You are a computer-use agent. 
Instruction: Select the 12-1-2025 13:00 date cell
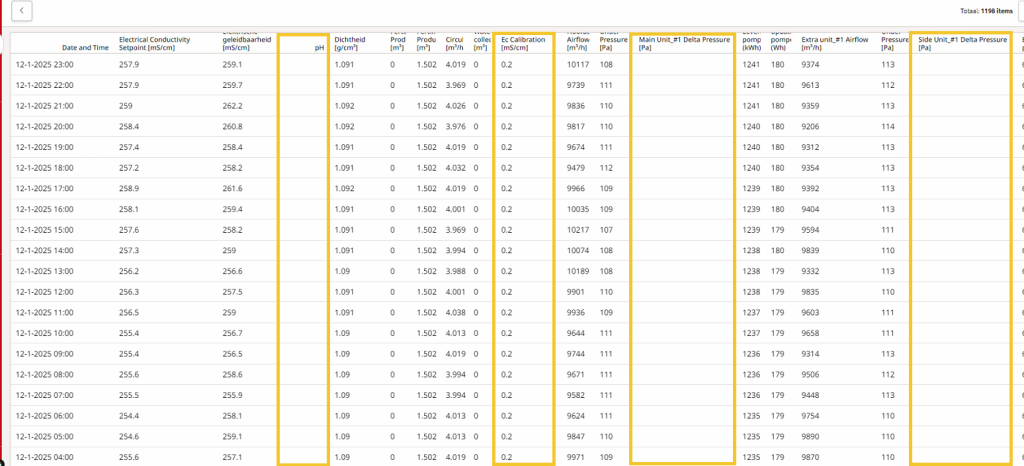pos(44,271)
